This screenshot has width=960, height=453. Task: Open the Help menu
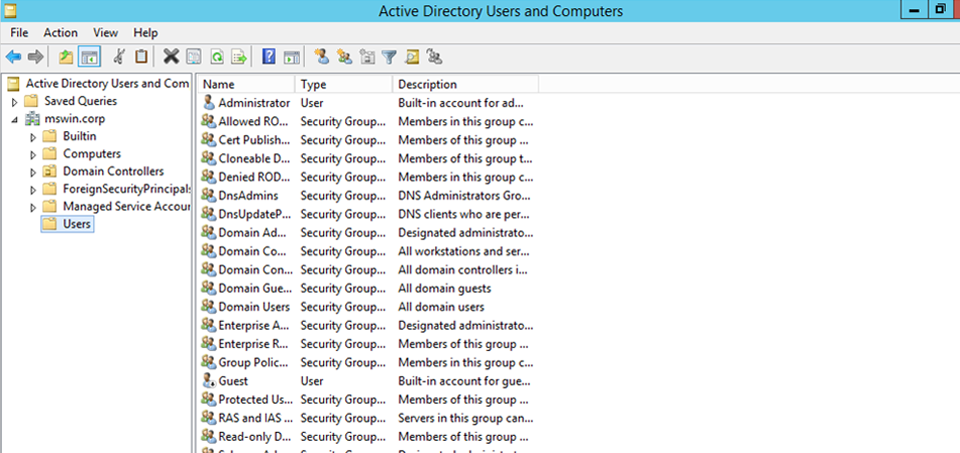(146, 32)
